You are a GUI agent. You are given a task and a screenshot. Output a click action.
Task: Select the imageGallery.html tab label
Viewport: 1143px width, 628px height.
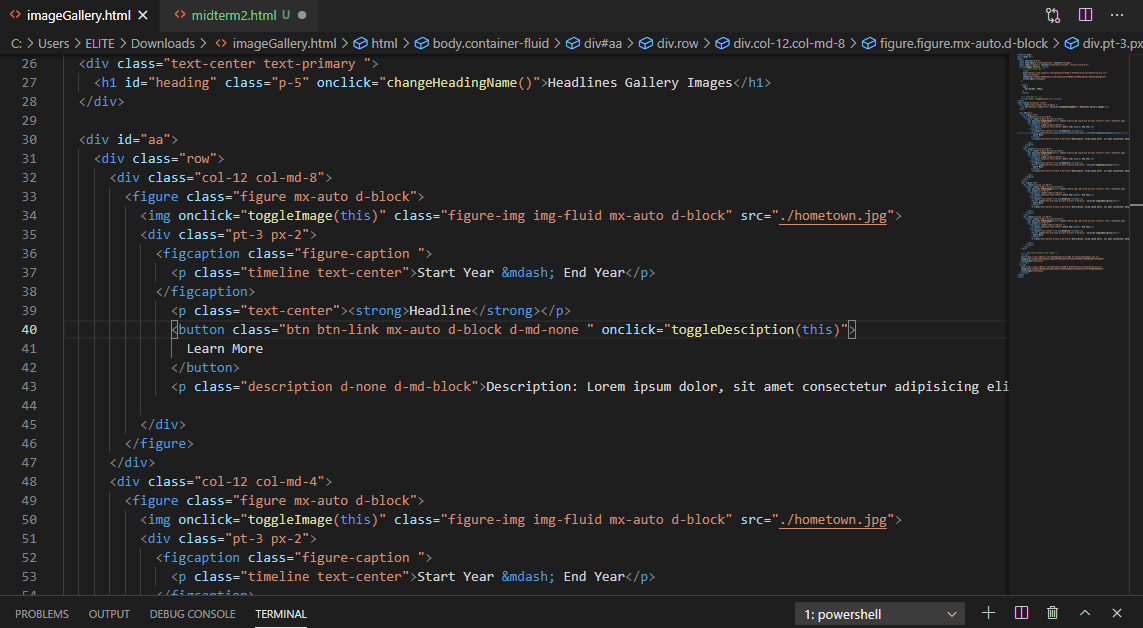pos(79,15)
